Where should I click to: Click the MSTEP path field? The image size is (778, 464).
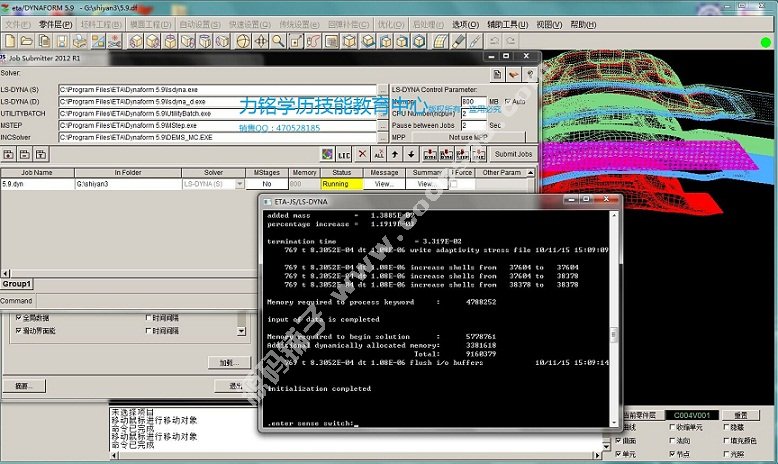(217, 126)
